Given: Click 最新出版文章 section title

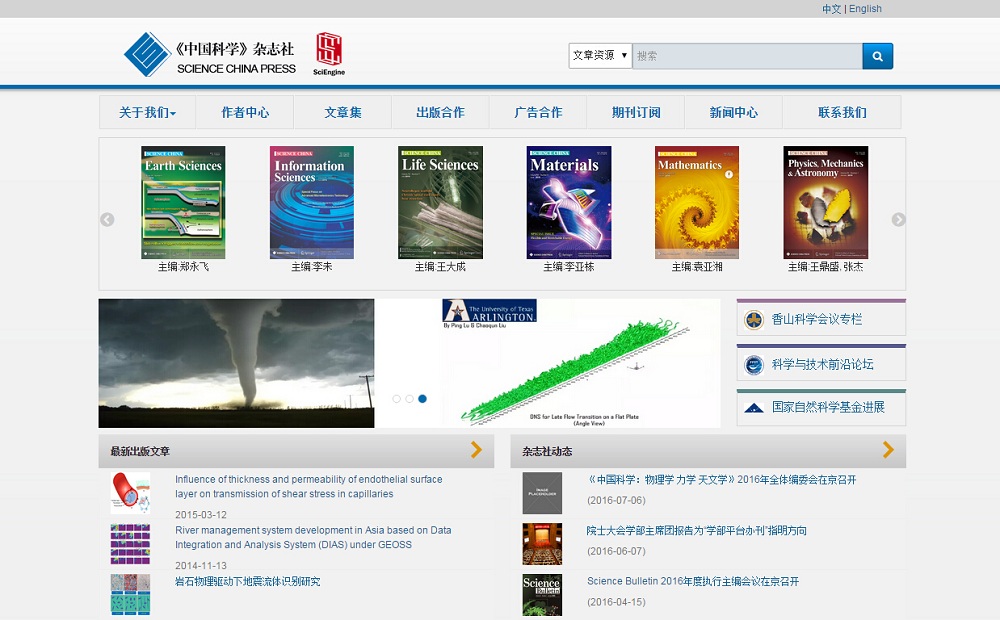Looking at the screenshot, I should (140, 452).
